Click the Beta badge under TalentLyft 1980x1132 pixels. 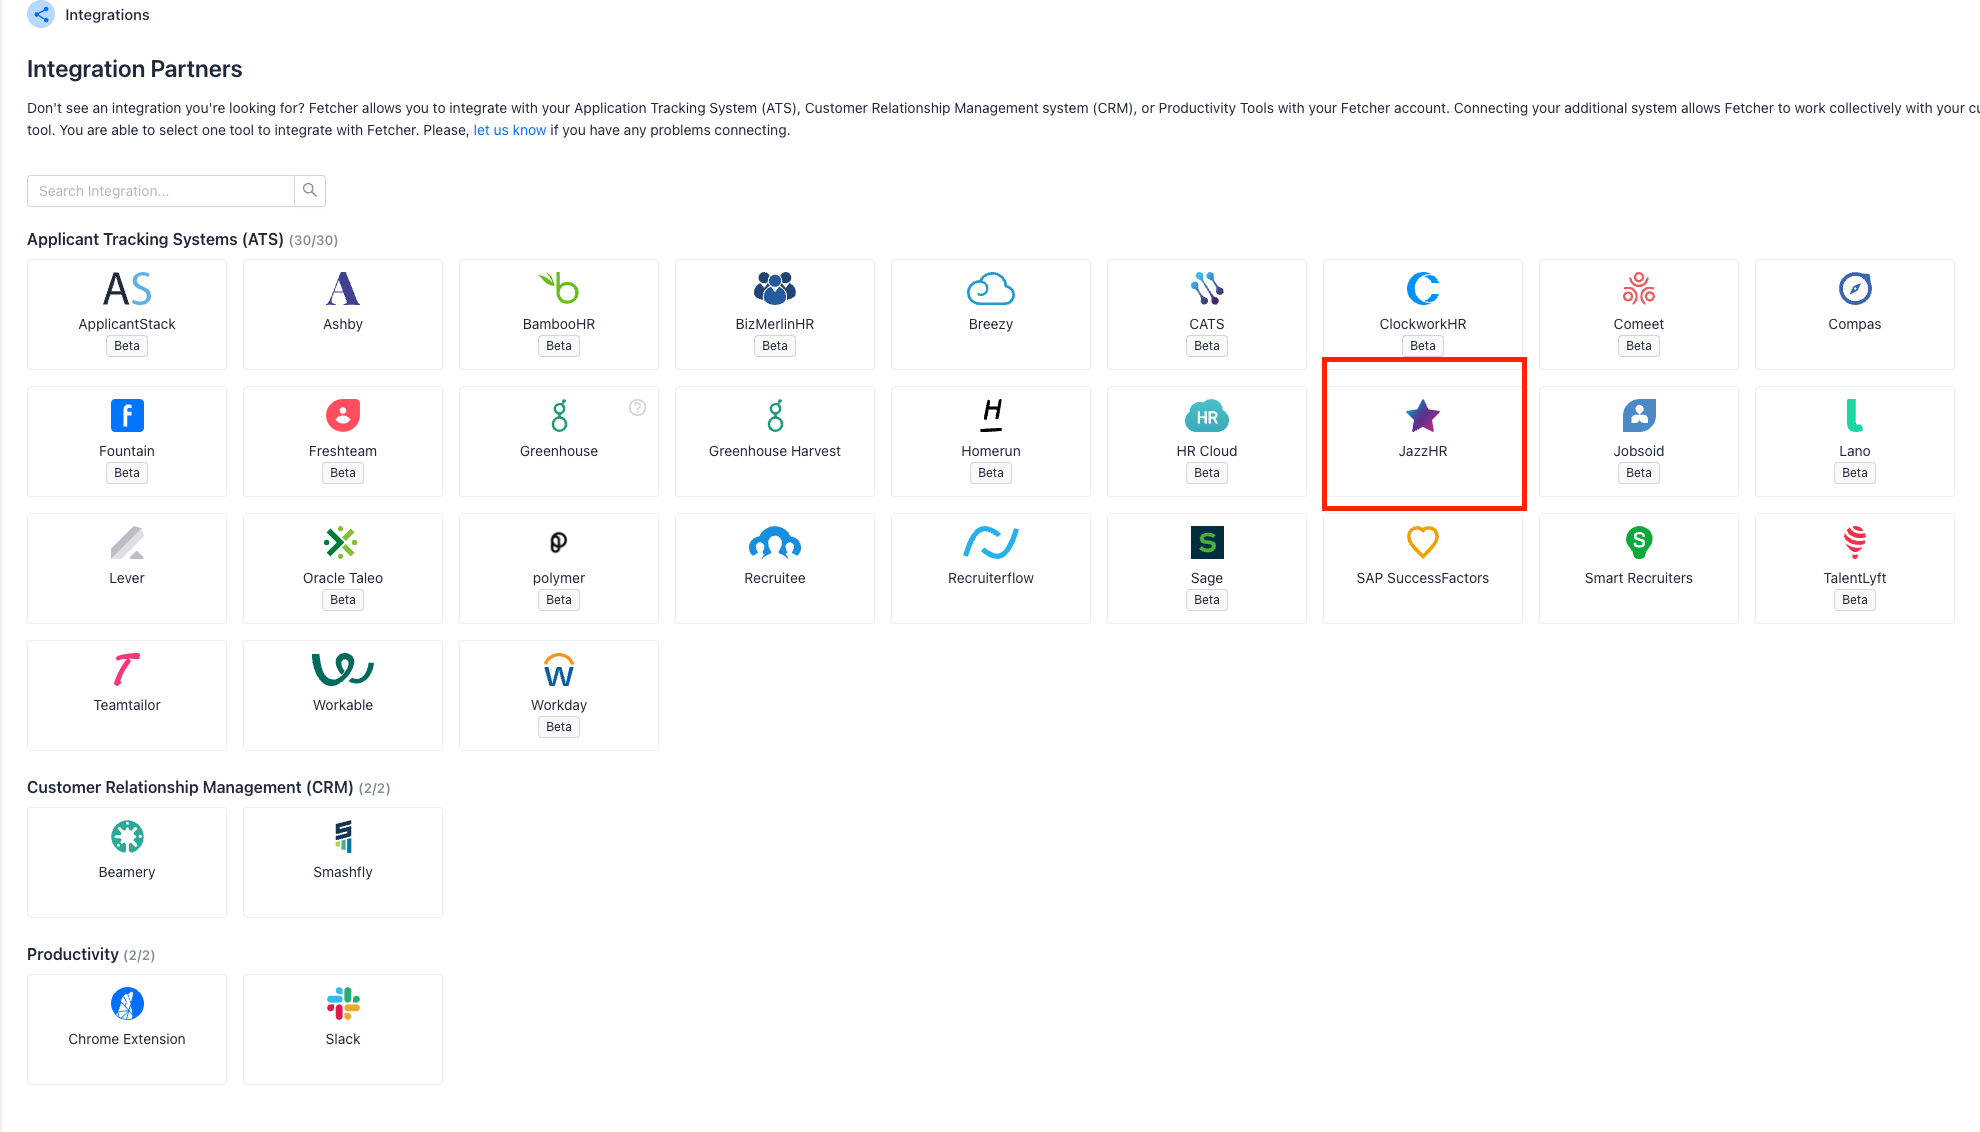1855,600
